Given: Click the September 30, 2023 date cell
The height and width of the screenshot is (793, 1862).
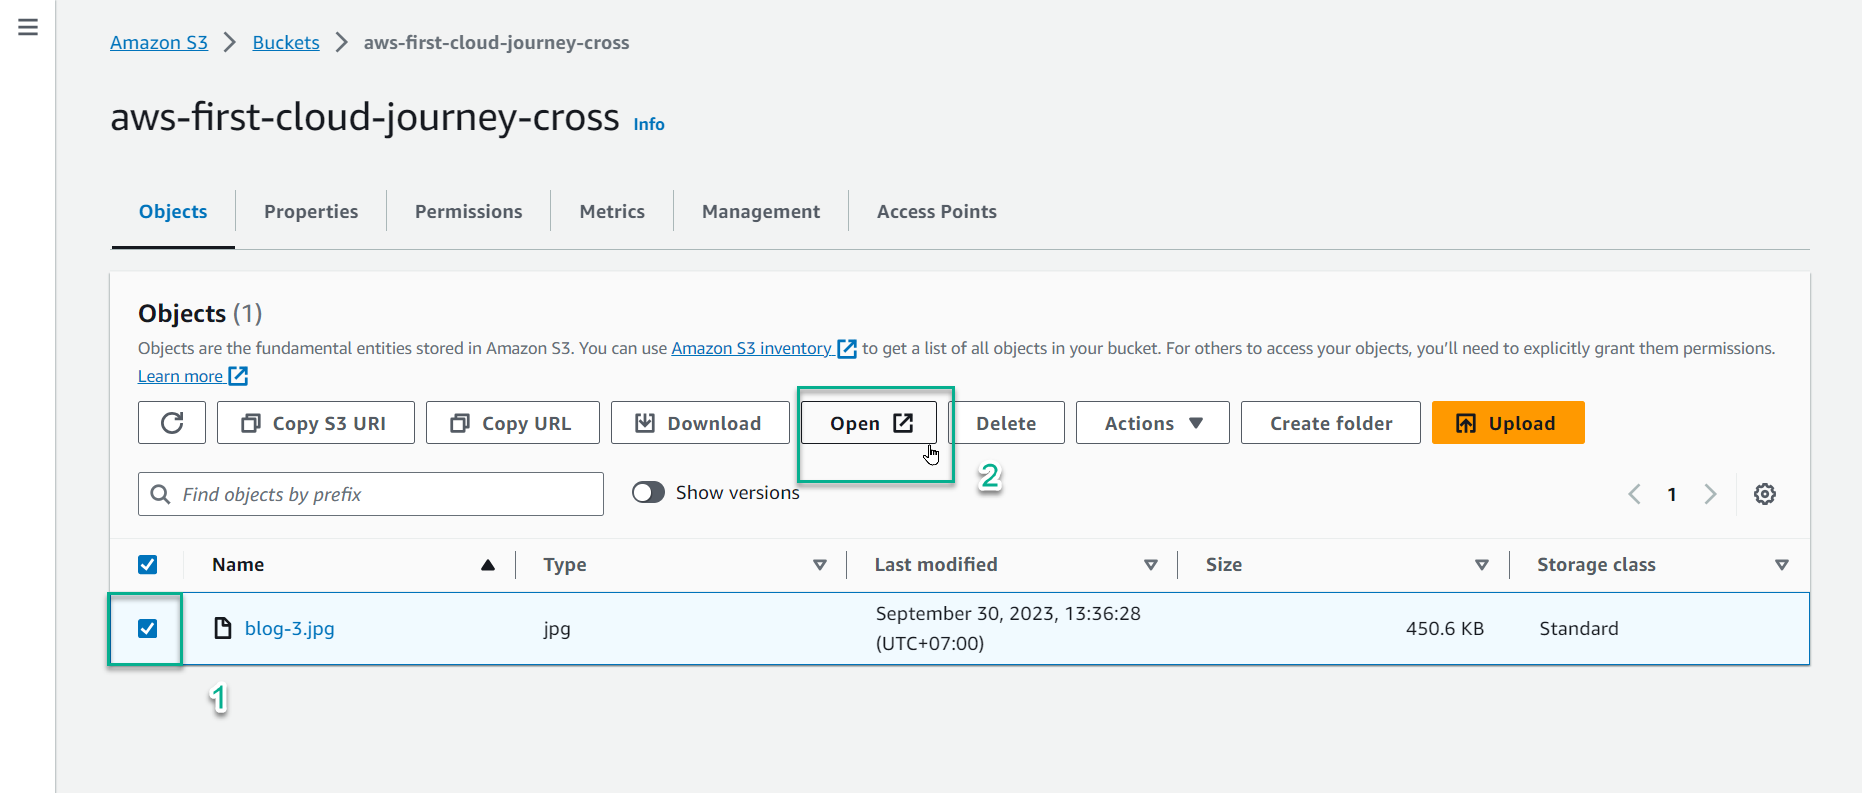Looking at the screenshot, I should click(x=1008, y=628).
